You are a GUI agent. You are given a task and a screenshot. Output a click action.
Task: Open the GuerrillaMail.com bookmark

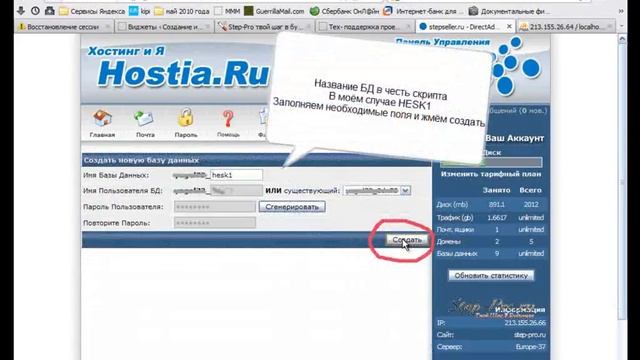[x=274, y=11]
